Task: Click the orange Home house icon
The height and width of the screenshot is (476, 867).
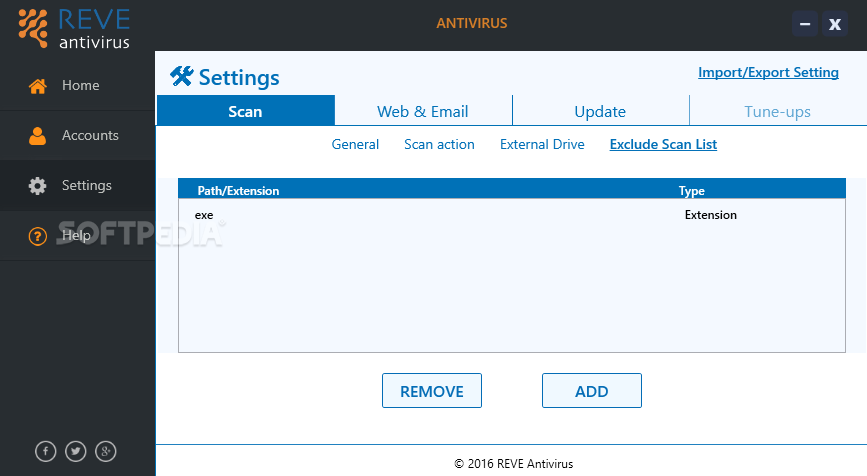Action: click(38, 86)
